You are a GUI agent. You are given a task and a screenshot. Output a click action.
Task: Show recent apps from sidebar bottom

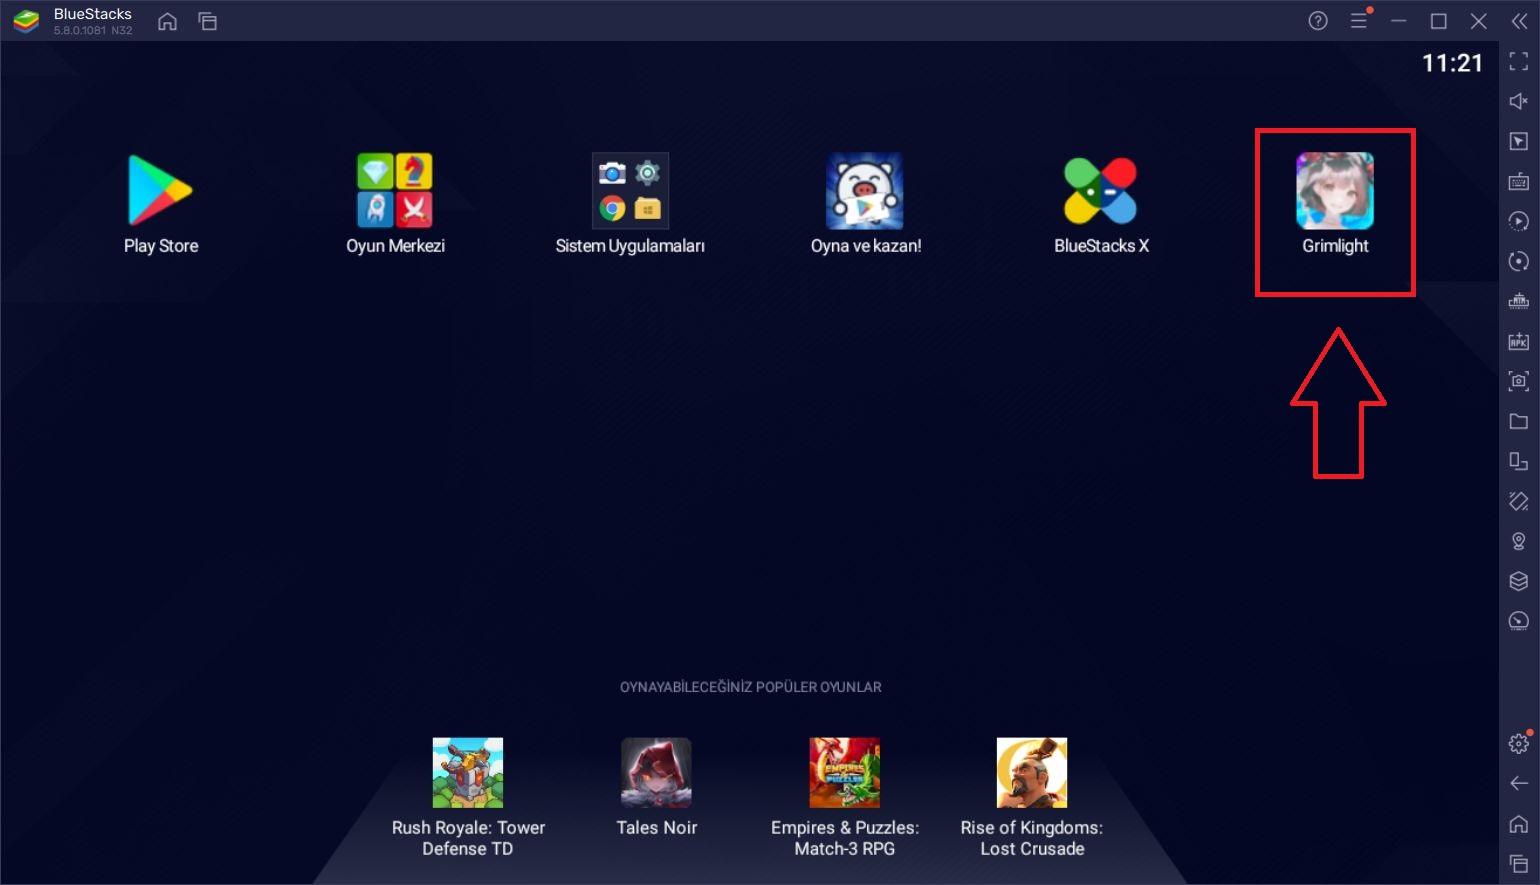pyautogui.click(x=1519, y=863)
